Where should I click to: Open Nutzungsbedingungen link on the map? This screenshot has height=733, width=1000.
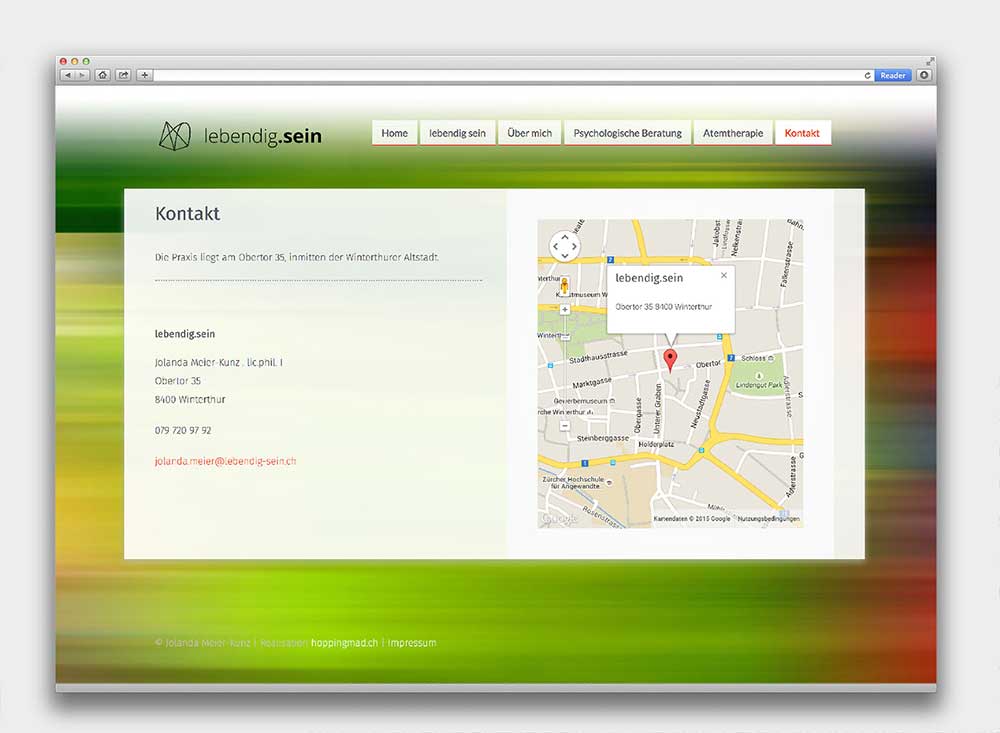768,519
